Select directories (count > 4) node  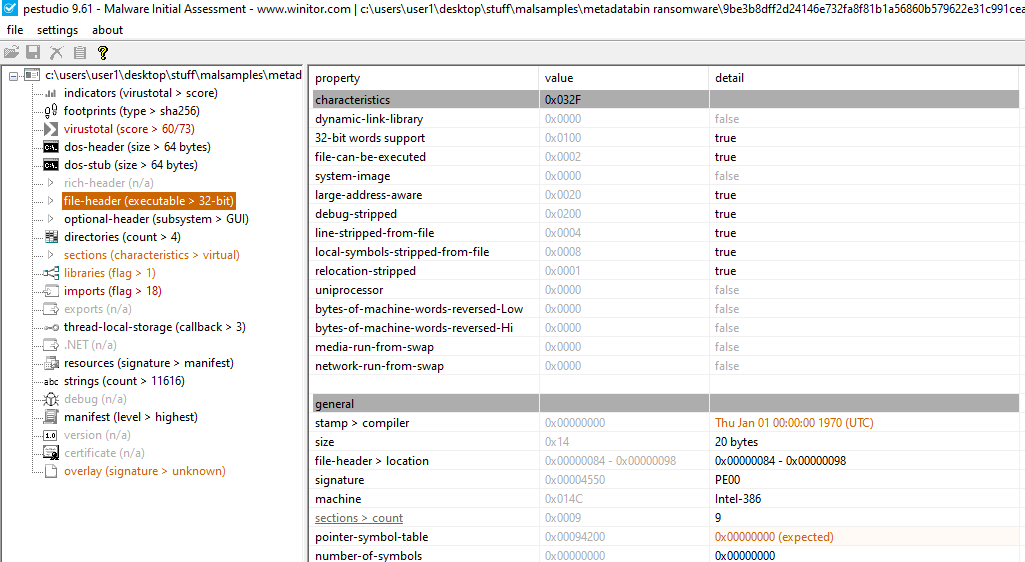point(122,237)
